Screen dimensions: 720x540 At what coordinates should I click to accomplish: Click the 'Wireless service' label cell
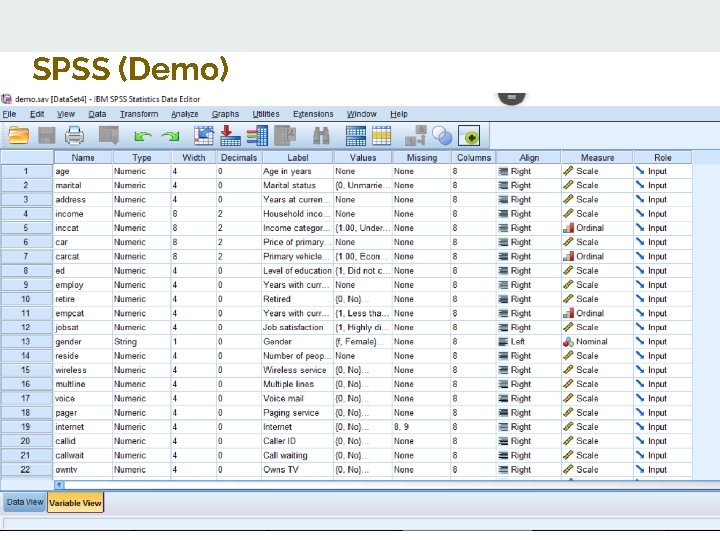(x=298, y=370)
